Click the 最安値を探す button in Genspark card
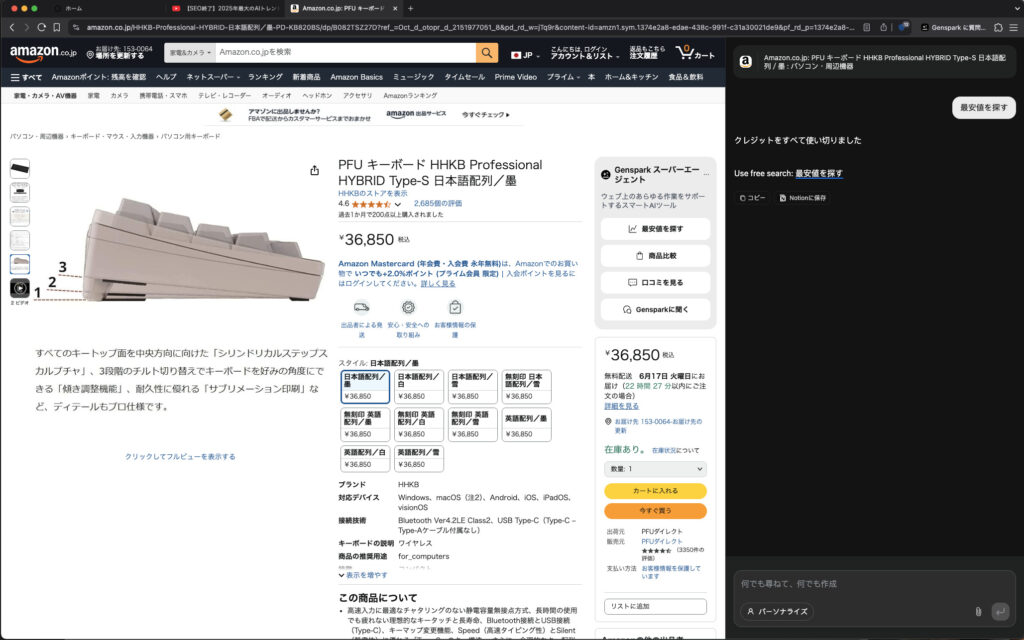The width and height of the screenshot is (1024, 640). 655,229
